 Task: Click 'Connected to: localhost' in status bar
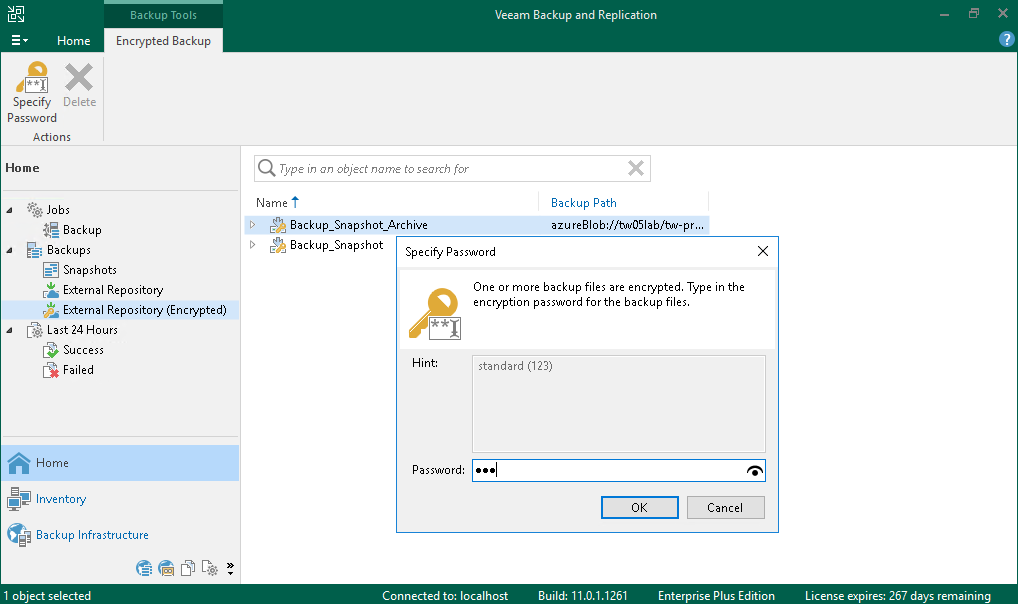pyautogui.click(x=445, y=596)
